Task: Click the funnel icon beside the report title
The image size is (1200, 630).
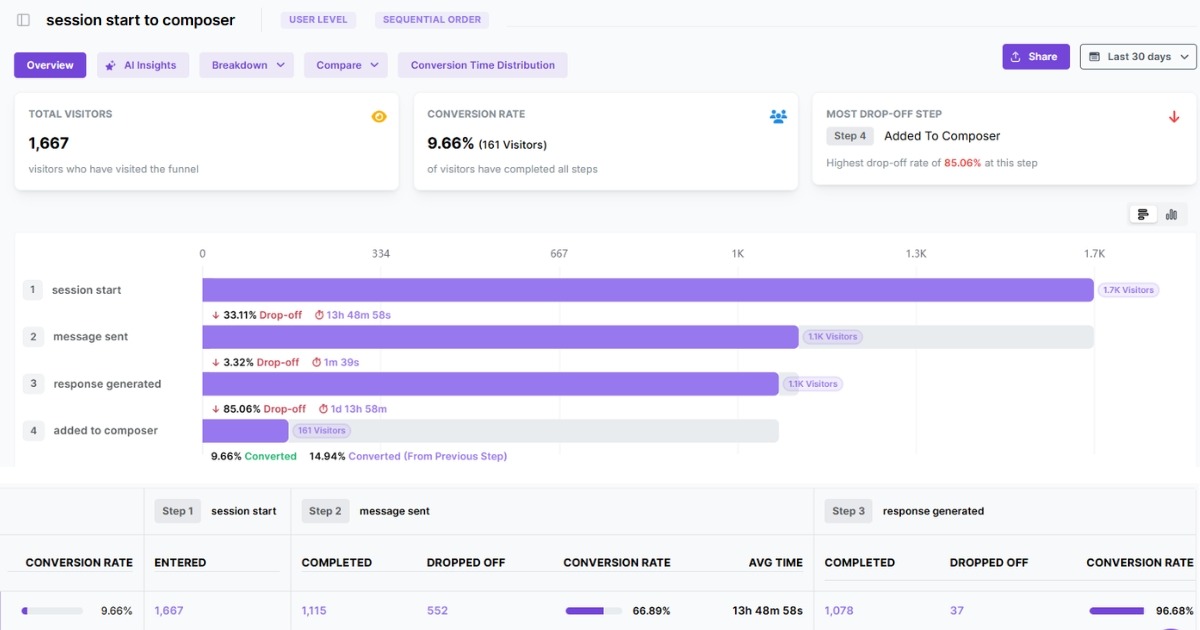Action: pos(22,19)
